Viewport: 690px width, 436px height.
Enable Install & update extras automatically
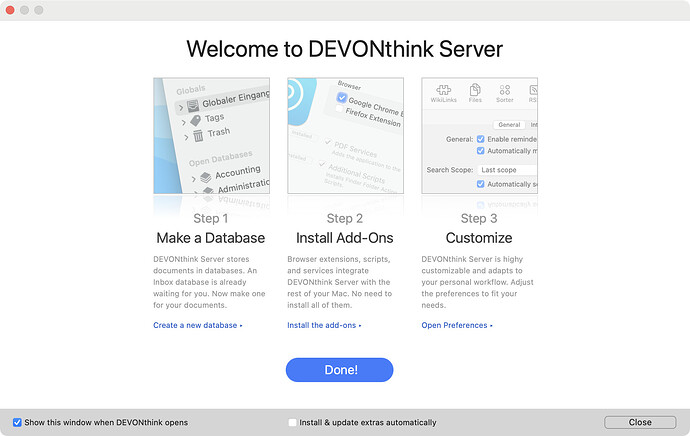(x=292, y=422)
